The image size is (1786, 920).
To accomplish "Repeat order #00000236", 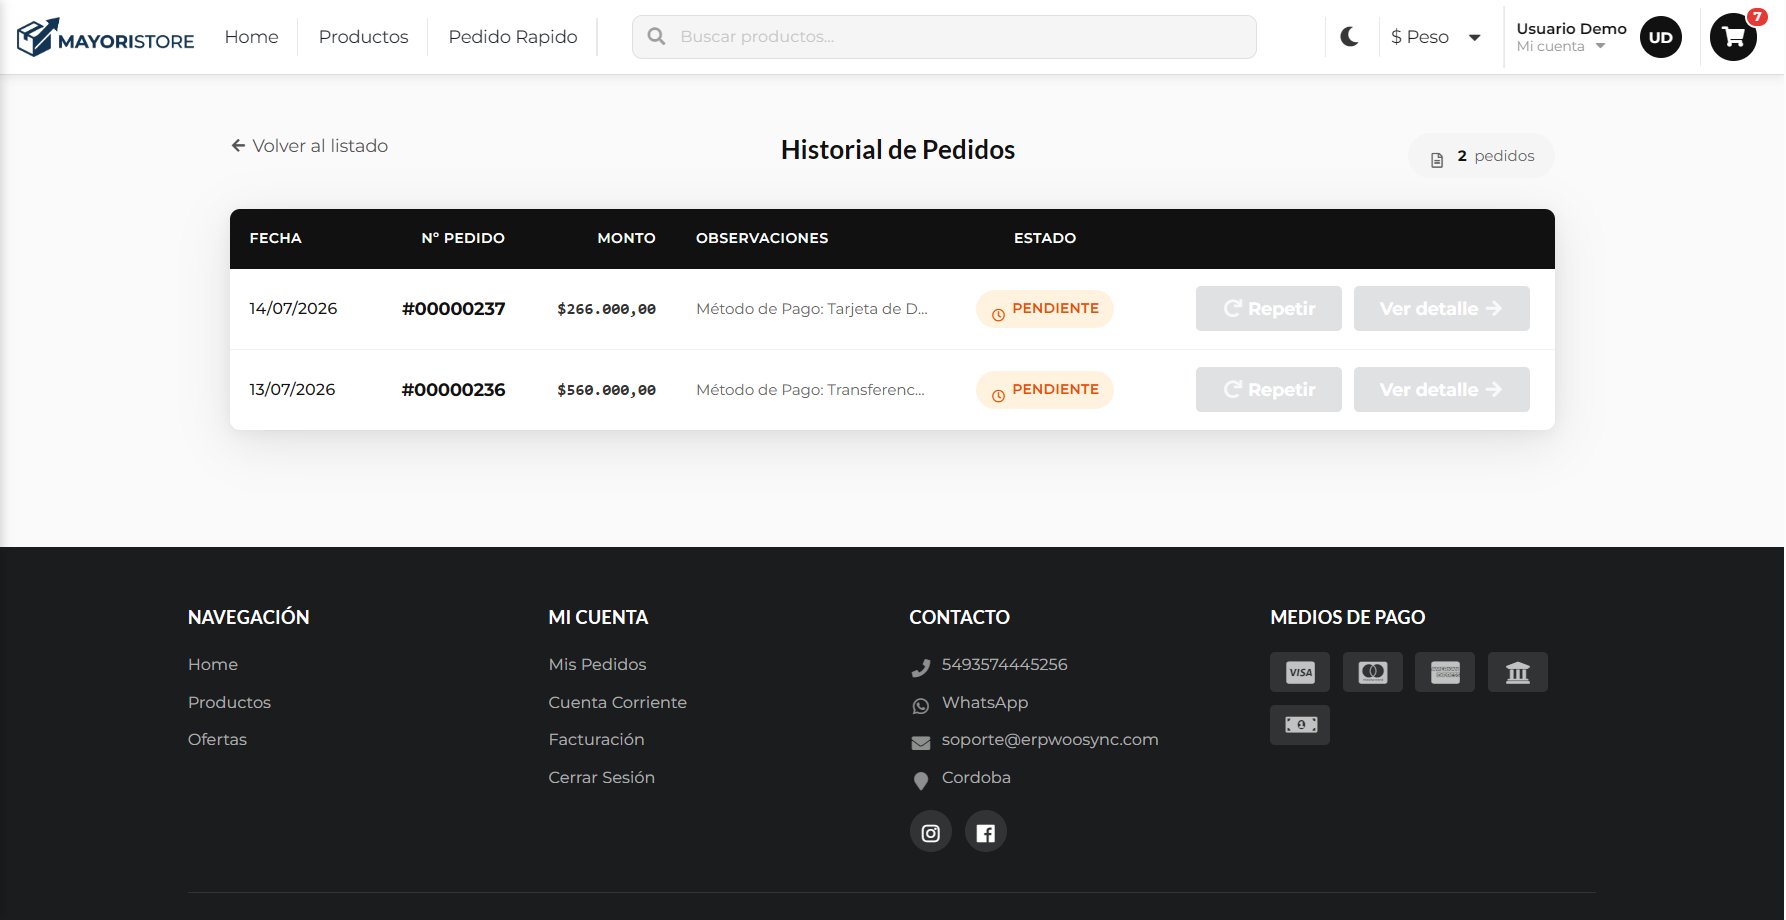I will pyautogui.click(x=1269, y=390).
